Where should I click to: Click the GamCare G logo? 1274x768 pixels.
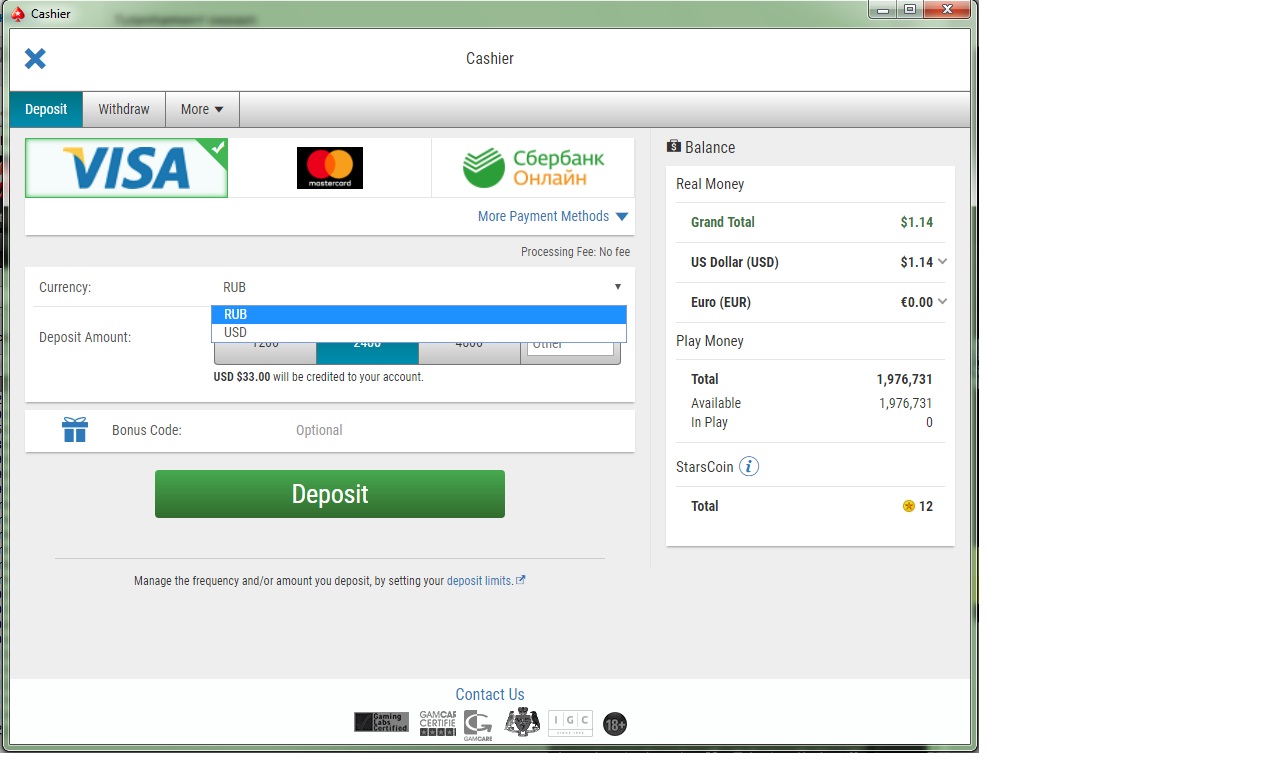tap(478, 725)
